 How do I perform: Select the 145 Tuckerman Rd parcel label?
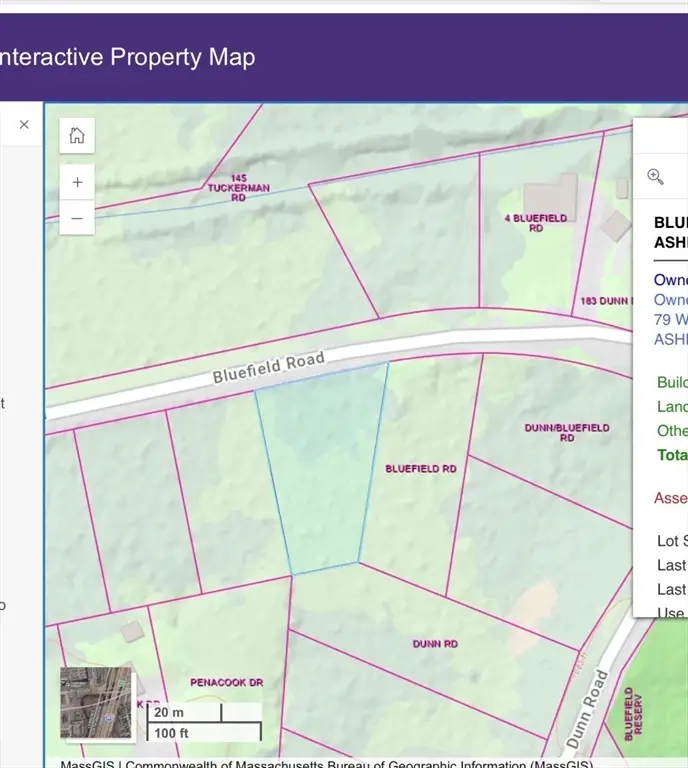point(226,188)
